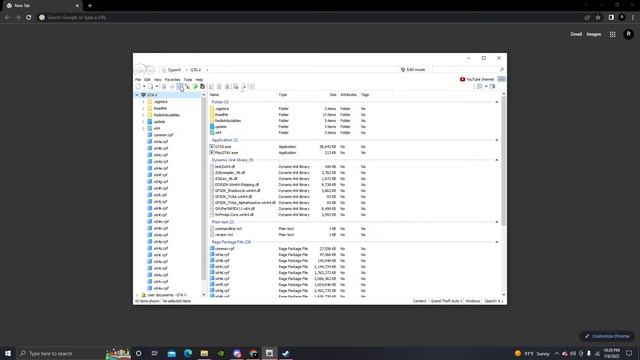The width and height of the screenshot is (640, 360).
Task: Select version.txt in the file list
Action: 224,235
